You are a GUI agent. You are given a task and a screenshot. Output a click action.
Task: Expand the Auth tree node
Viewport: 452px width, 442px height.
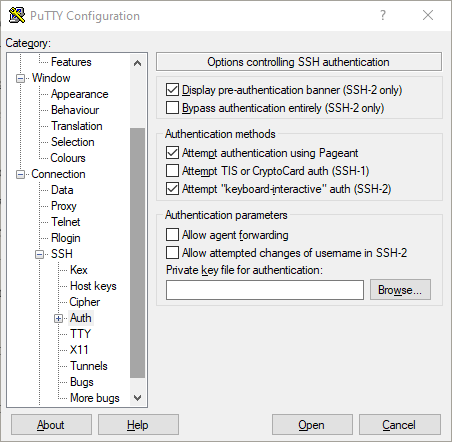pyautogui.click(x=58, y=318)
